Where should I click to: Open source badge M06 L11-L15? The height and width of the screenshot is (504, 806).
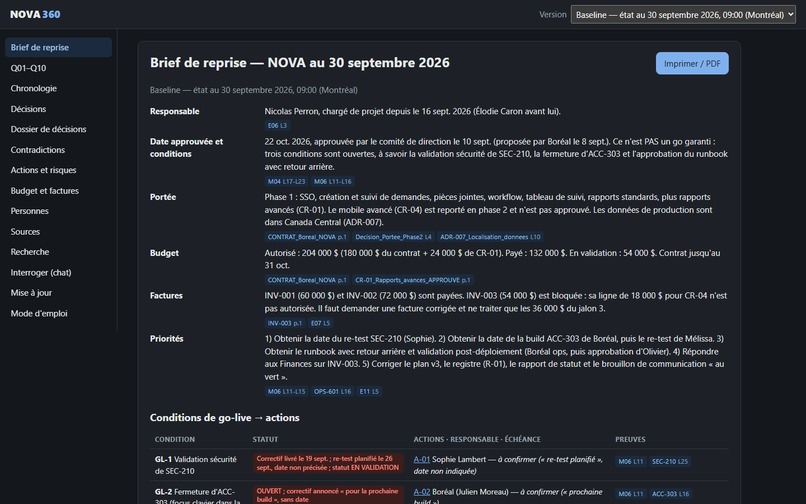[286, 391]
